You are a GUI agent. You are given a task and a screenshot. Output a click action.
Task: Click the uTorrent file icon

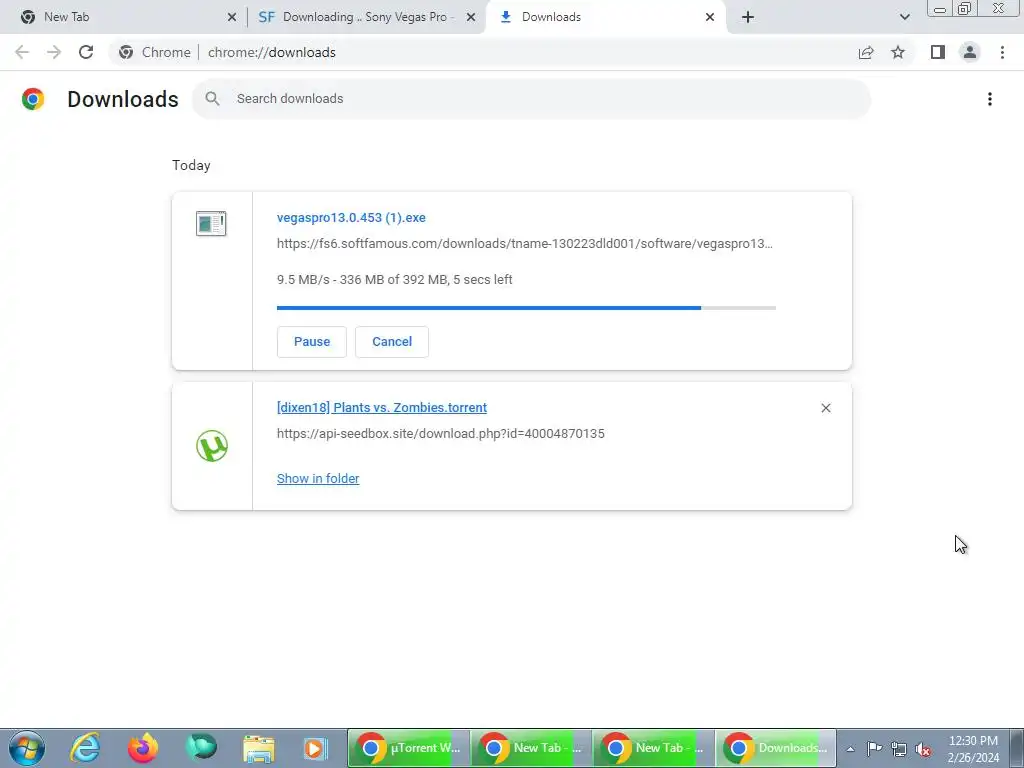click(x=212, y=446)
